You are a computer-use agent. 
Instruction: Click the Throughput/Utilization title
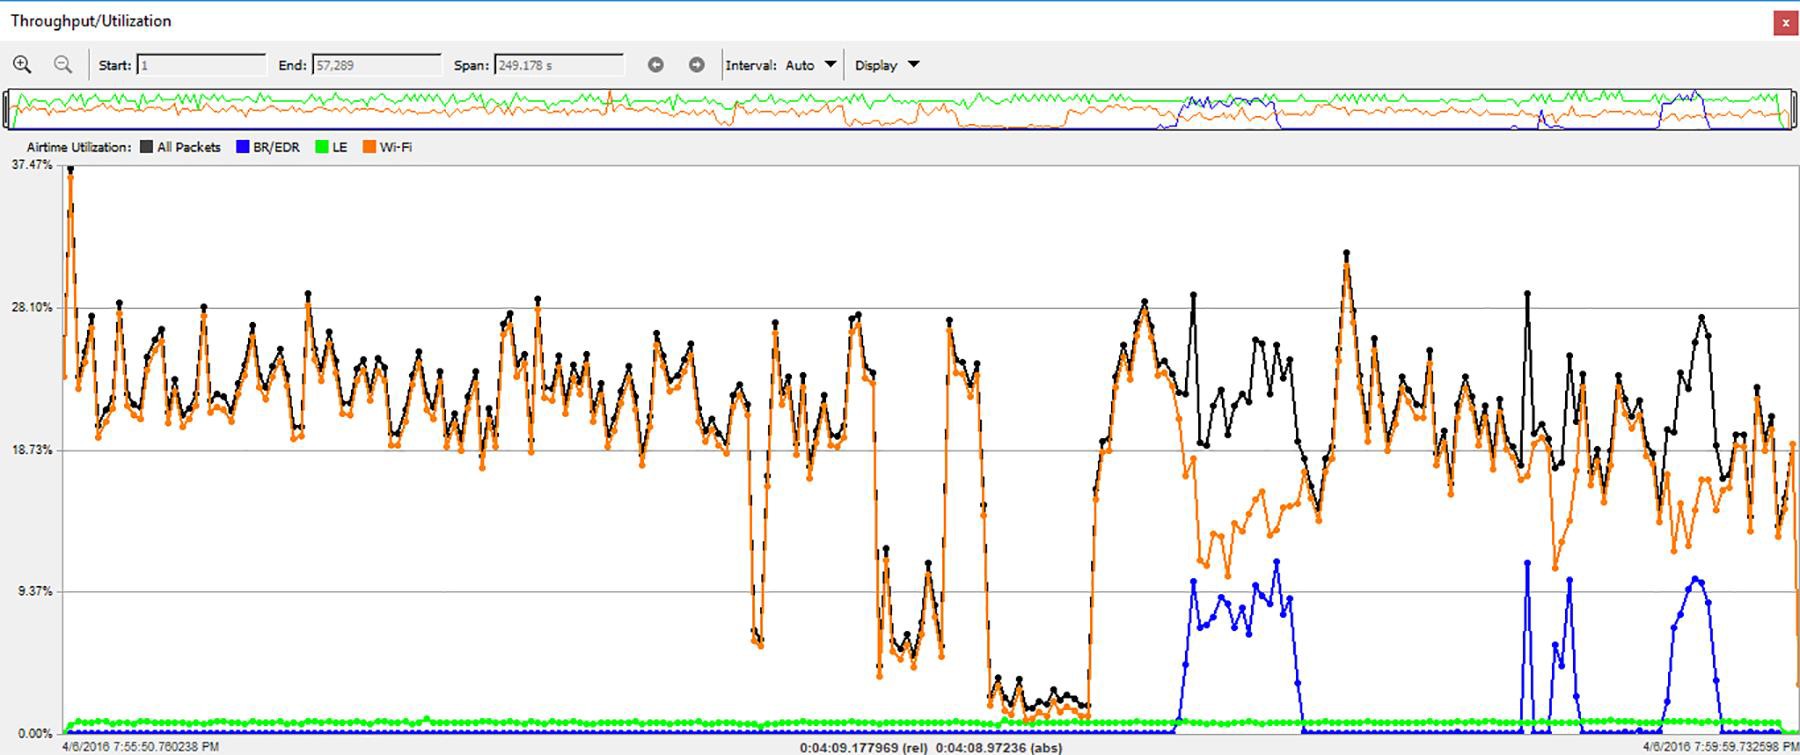[x=91, y=21]
